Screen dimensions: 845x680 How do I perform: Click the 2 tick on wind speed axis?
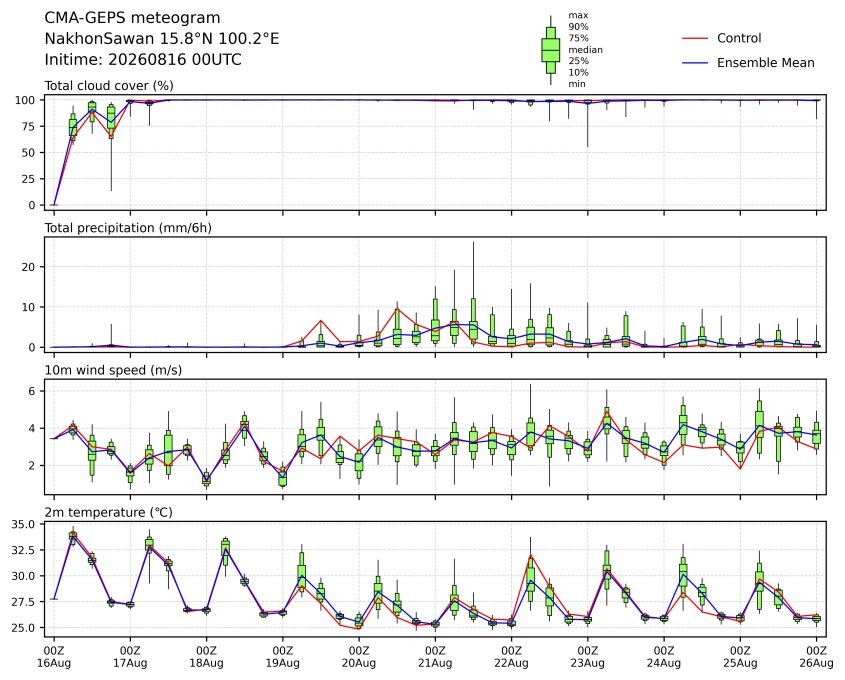[x=32, y=466]
